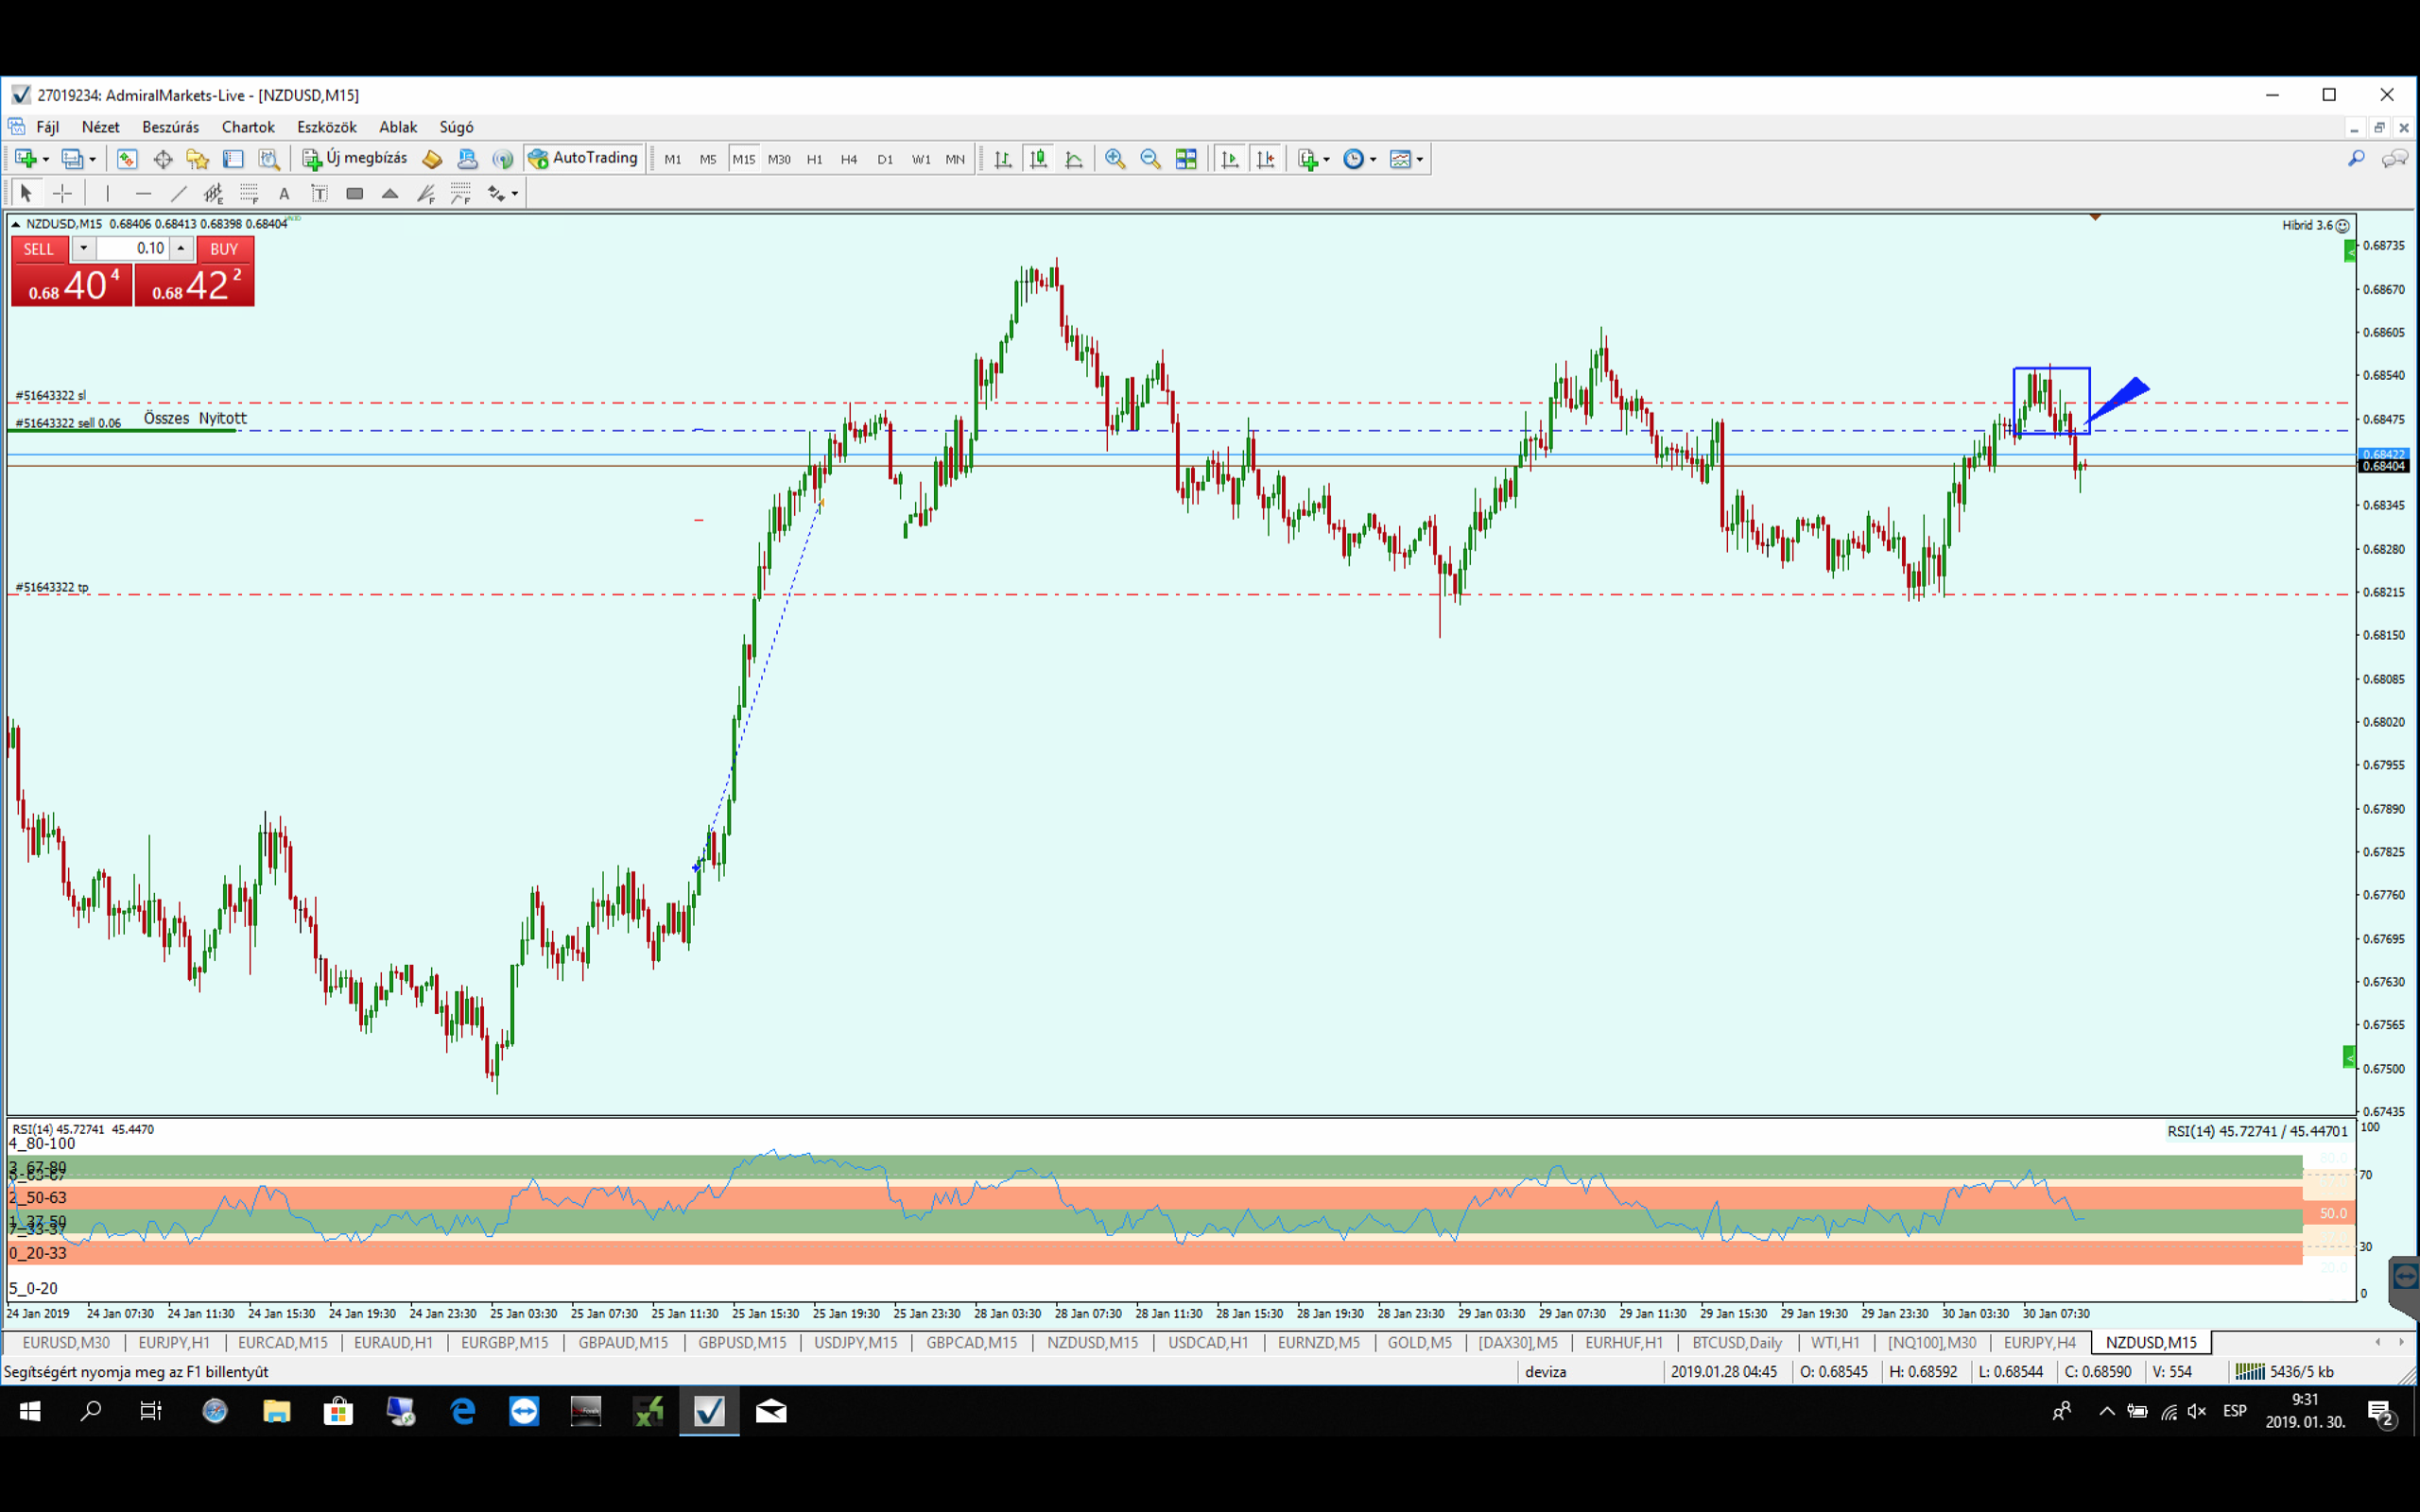2420x1512 pixels.
Task: Switch to the BTCUSD,Daily chart tab
Action: 1737,1342
